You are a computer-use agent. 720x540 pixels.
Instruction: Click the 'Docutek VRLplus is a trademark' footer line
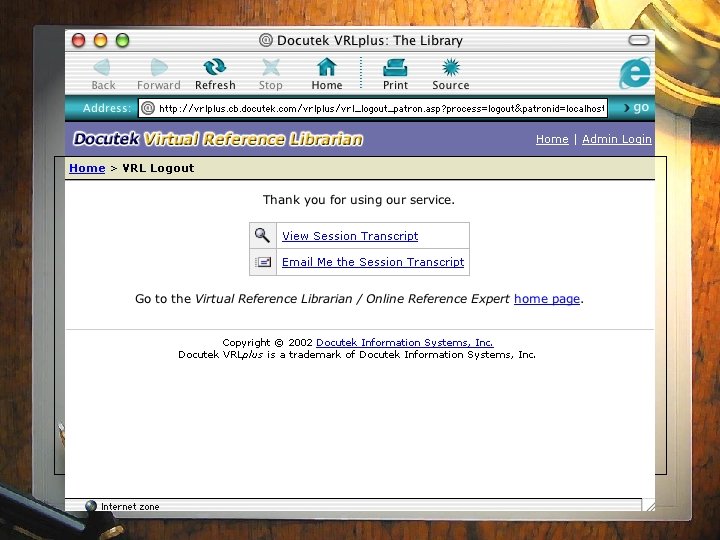coord(357,354)
